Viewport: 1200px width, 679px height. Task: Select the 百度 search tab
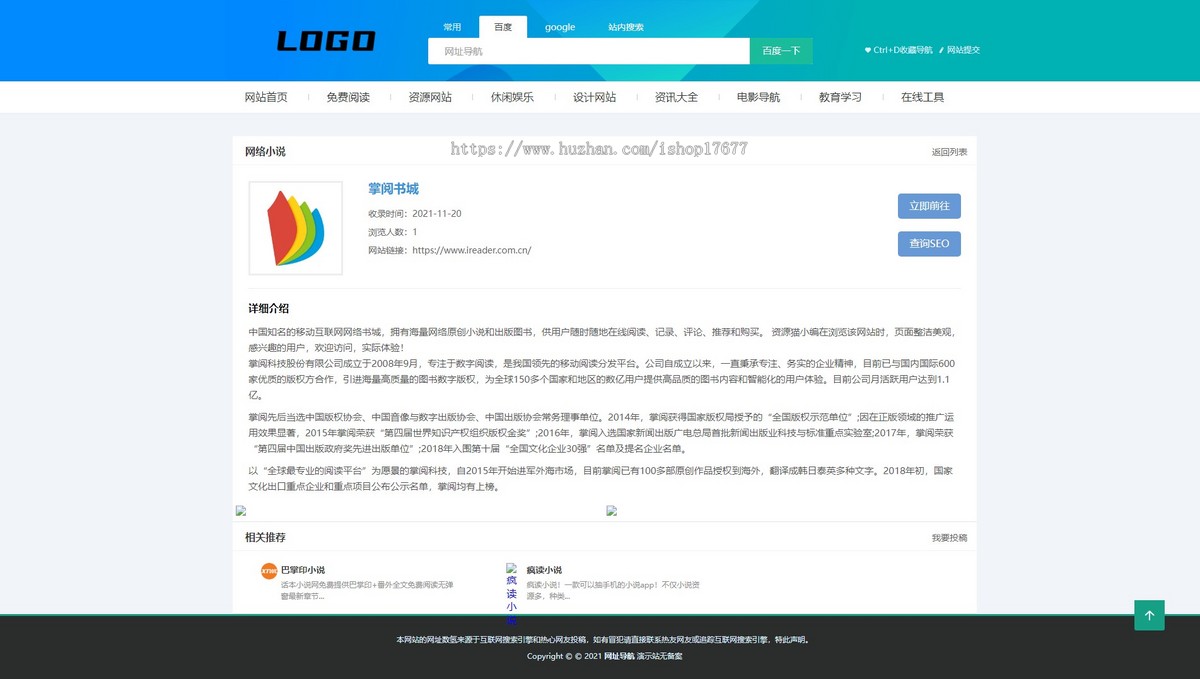pyautogui.click(x=503, y=27)
